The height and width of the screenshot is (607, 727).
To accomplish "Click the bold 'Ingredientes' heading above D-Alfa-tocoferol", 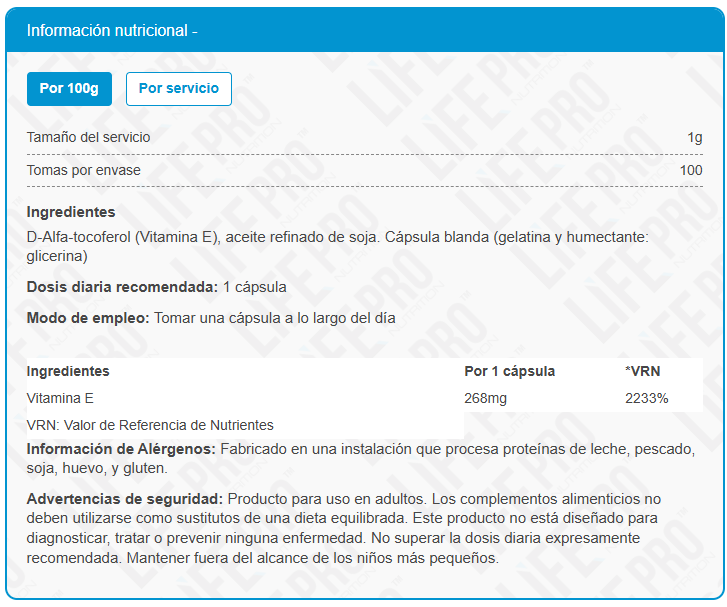I will pos(71,212).
